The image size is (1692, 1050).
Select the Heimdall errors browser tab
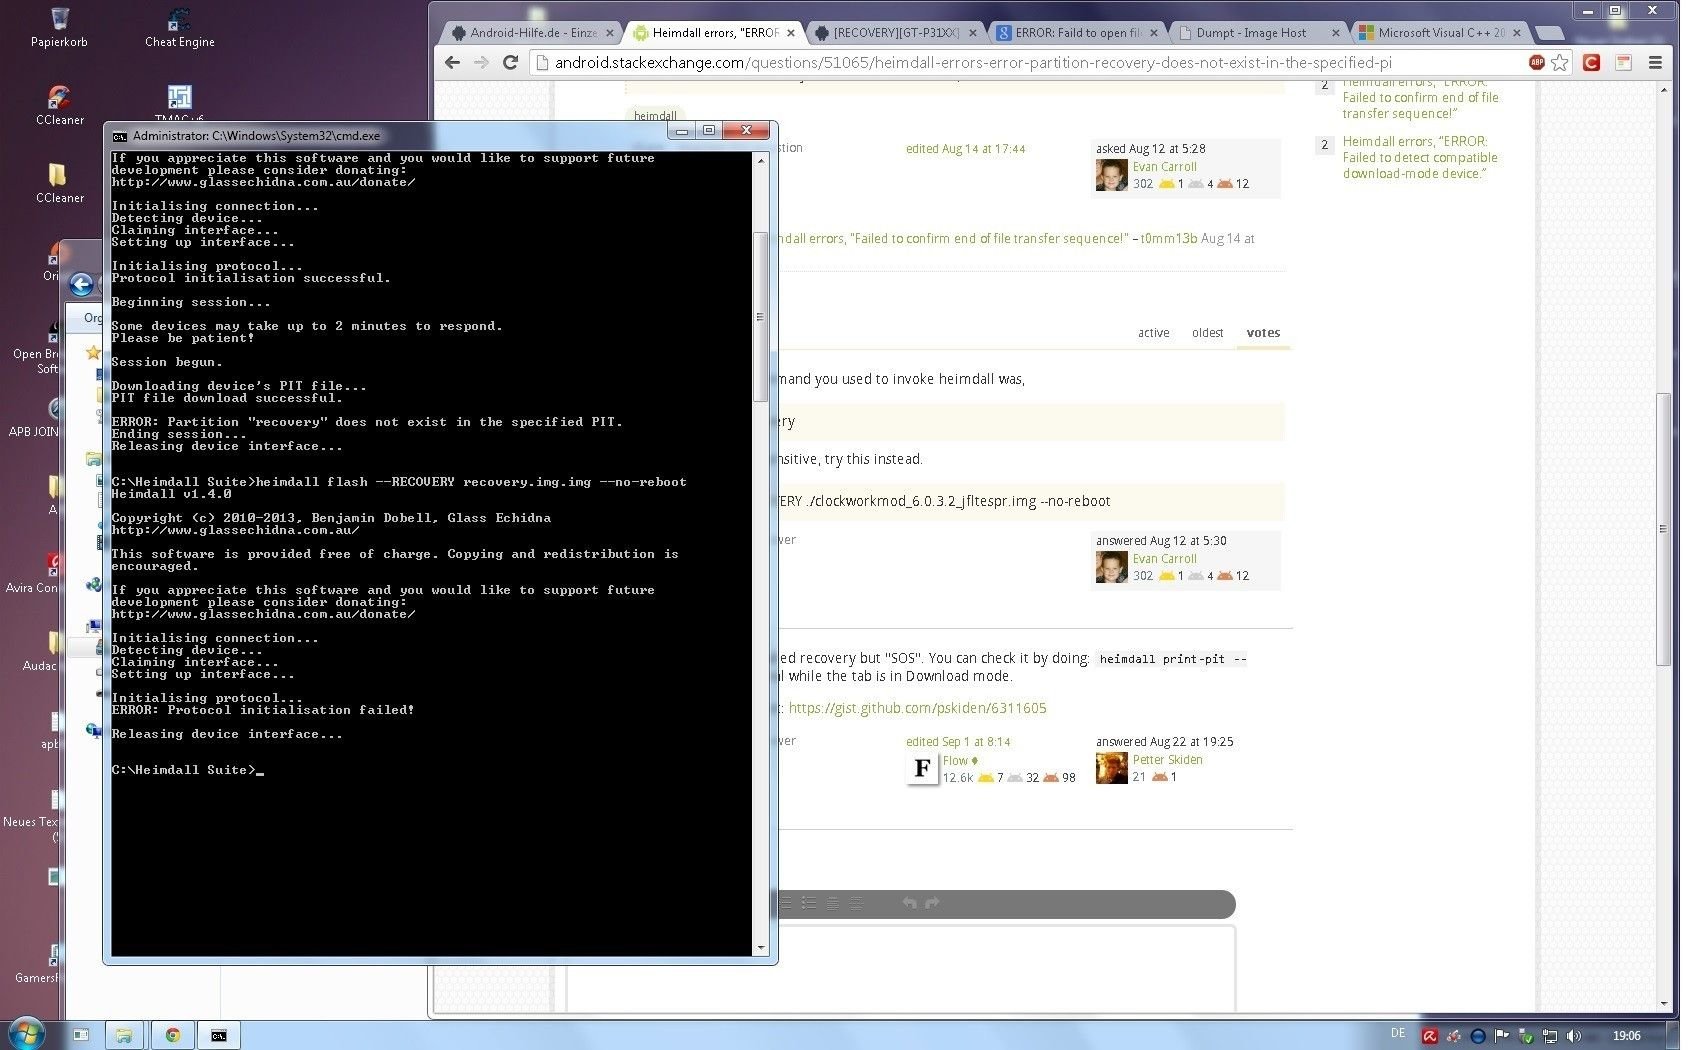click(x=715, y=33)
